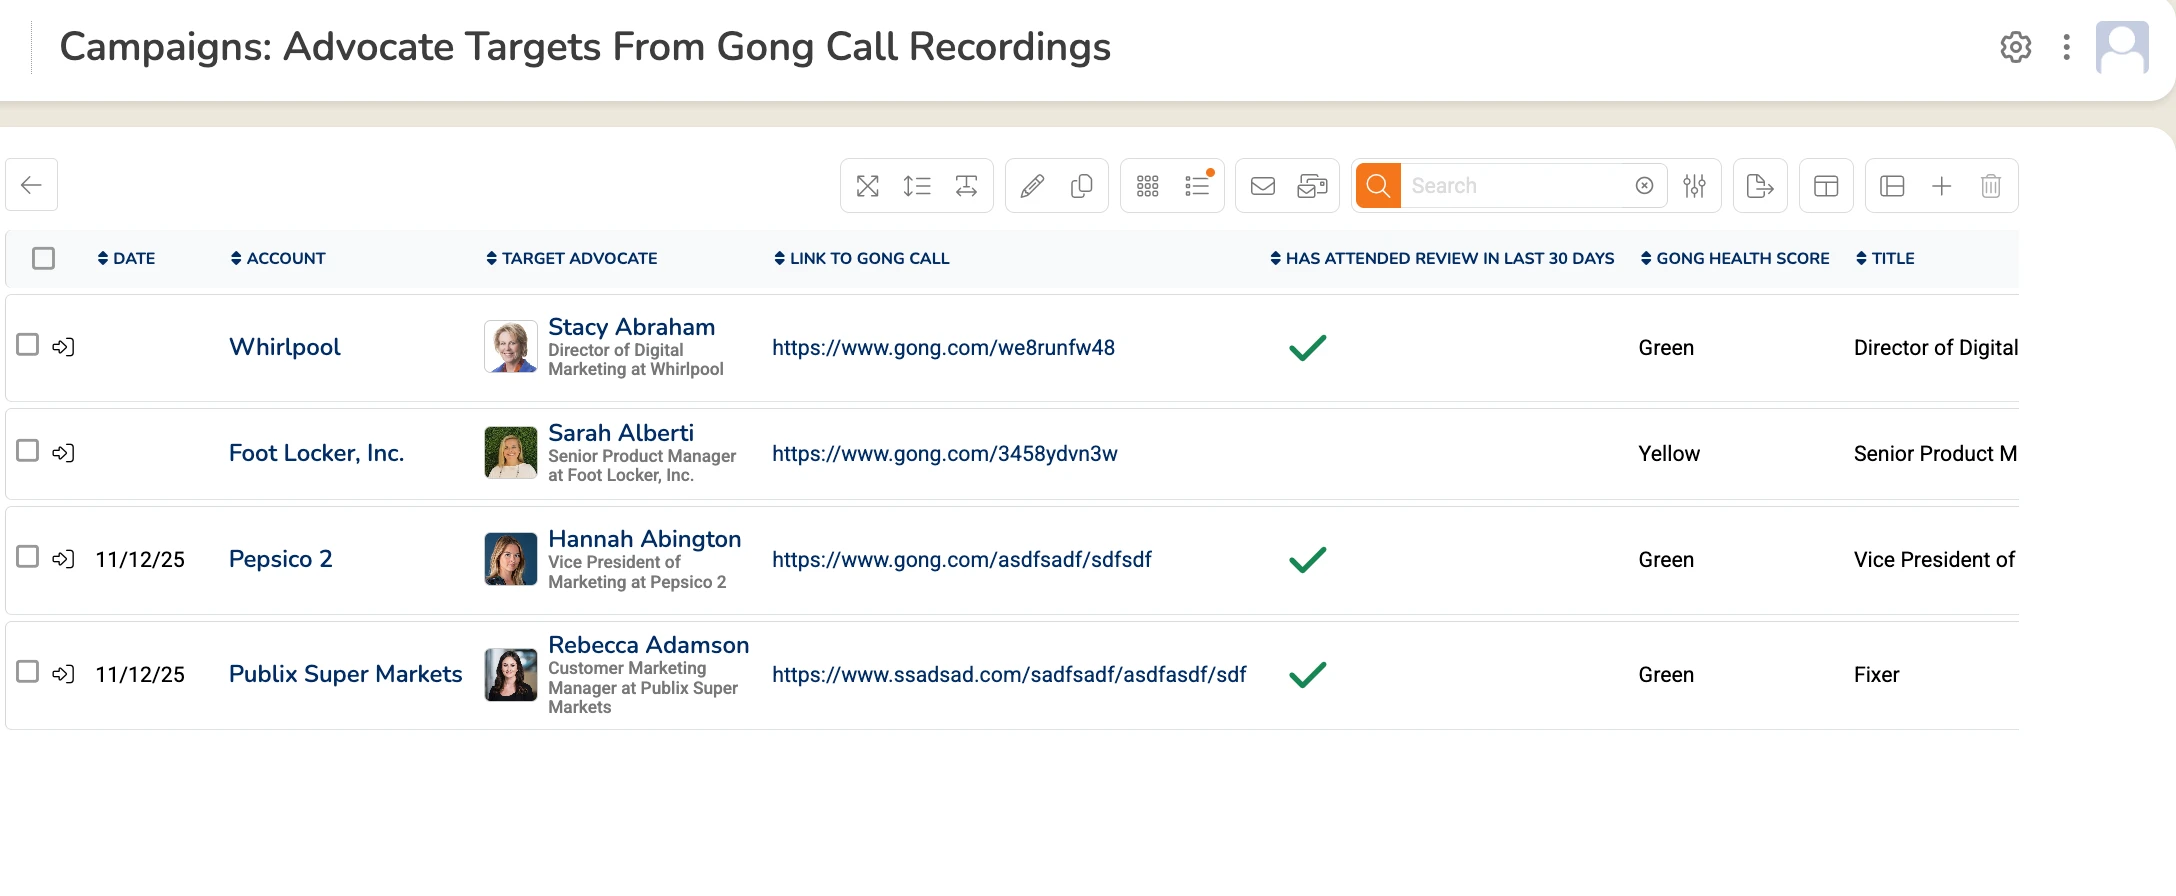The height and width of the screenshot is (896, 2176).
Task: Switch to grid view icon
Action: [1147, 186]
